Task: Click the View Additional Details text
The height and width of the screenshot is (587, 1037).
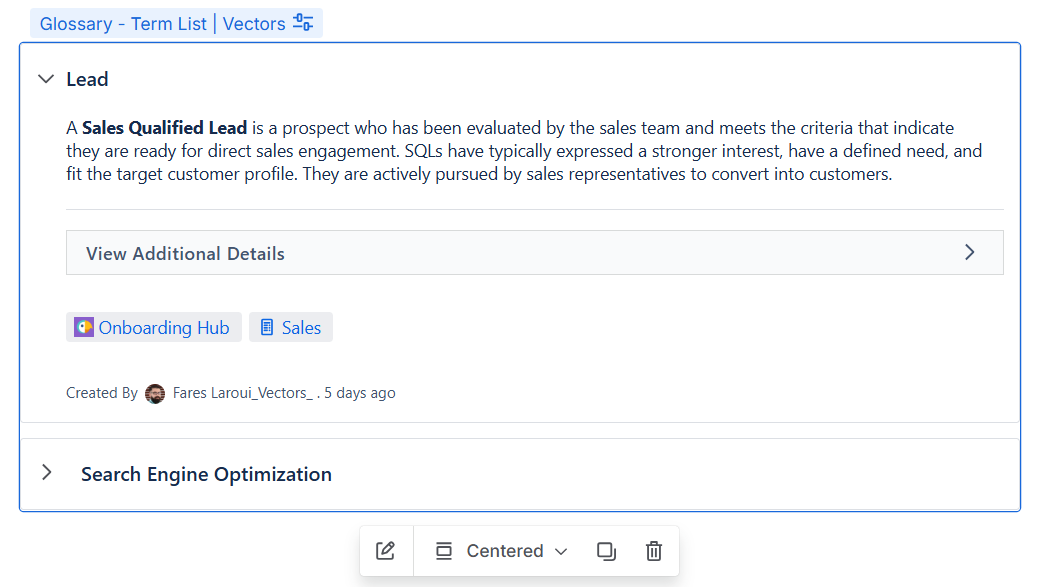Action: 185,254
